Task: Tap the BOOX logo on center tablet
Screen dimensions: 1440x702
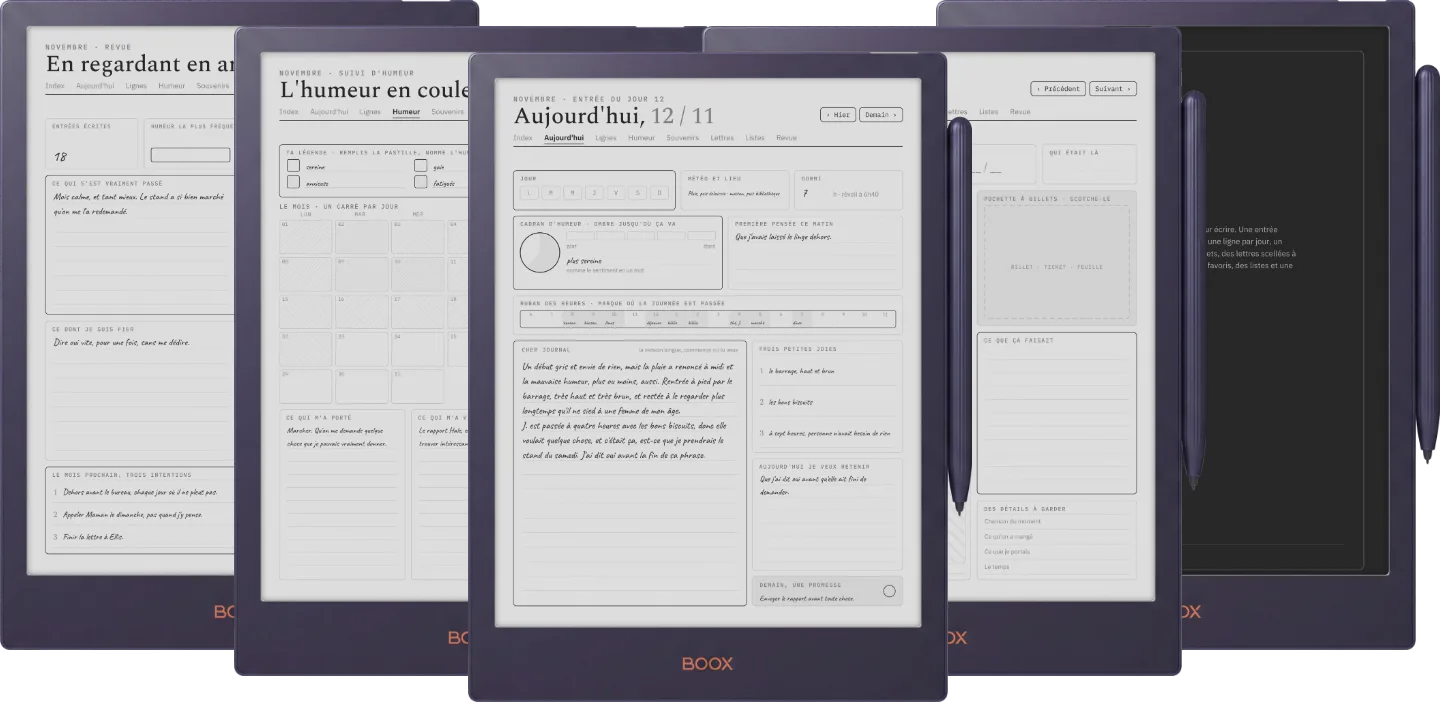Action: 708,664
